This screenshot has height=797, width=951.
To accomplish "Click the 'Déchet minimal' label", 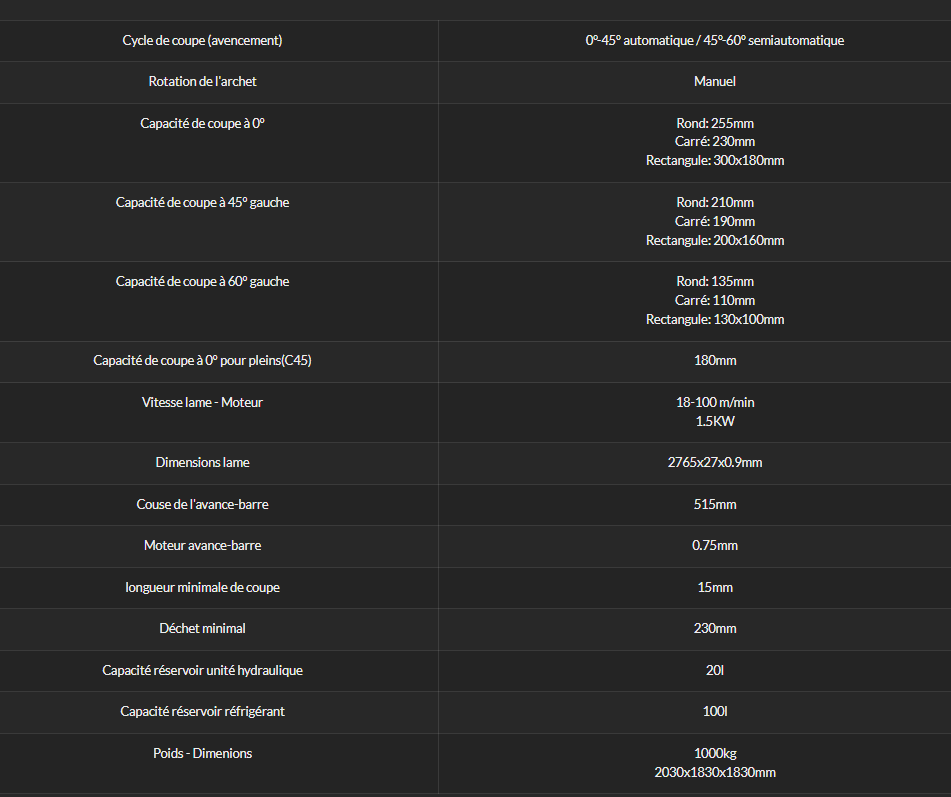I will 202,628.
